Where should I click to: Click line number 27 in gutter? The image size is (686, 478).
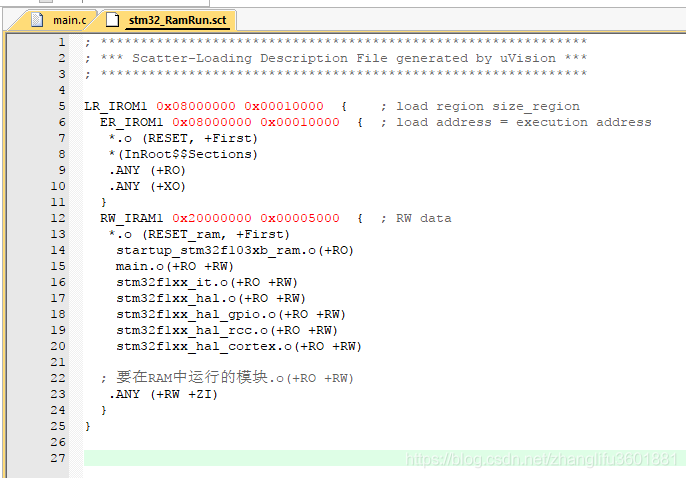pos(58,458)
